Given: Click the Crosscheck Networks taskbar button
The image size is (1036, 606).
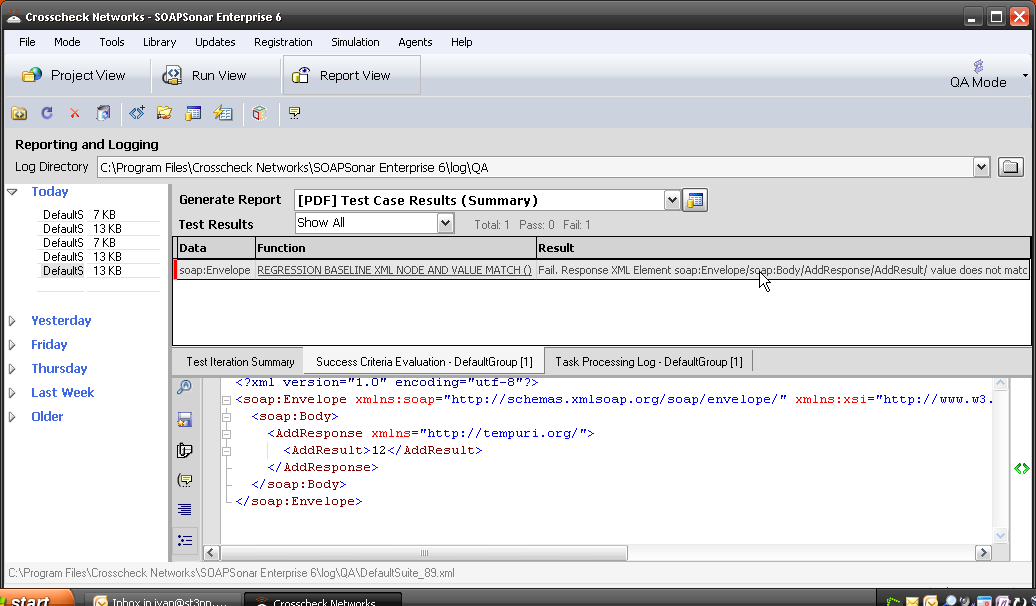Looking at the screenshot, I should point(322,600).
